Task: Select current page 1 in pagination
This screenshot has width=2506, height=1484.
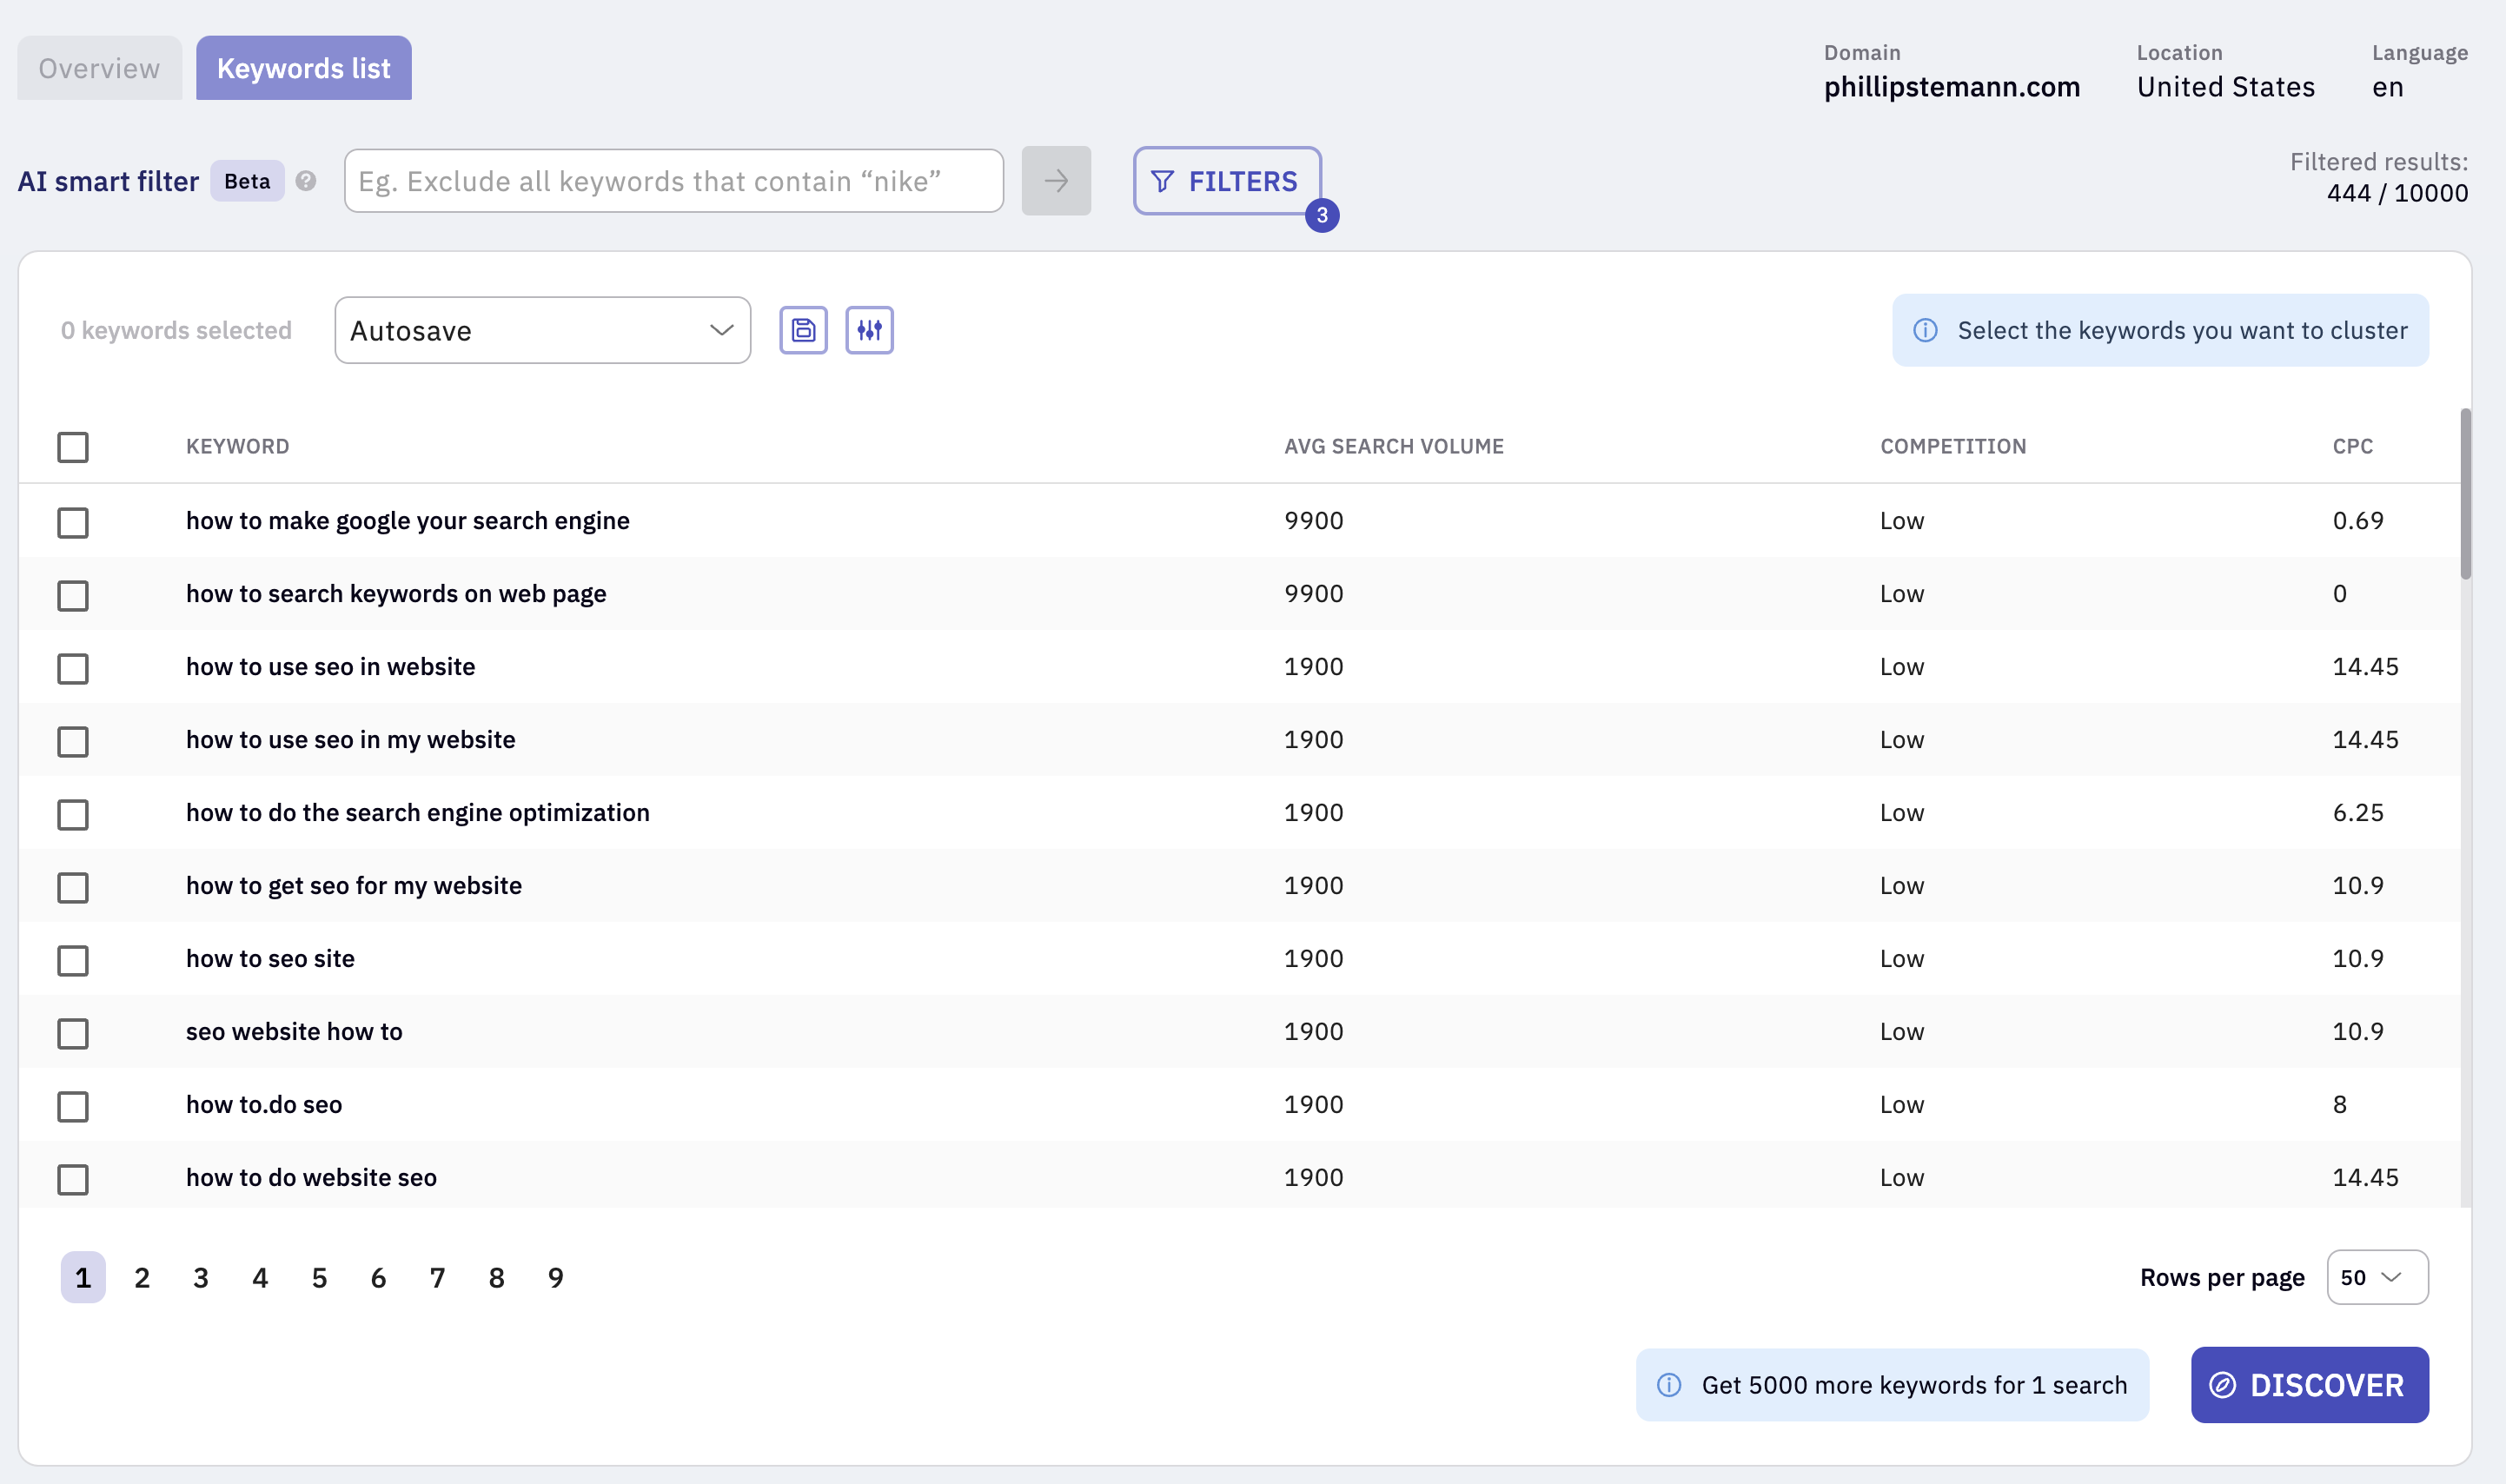Action: click(83, 1277)
